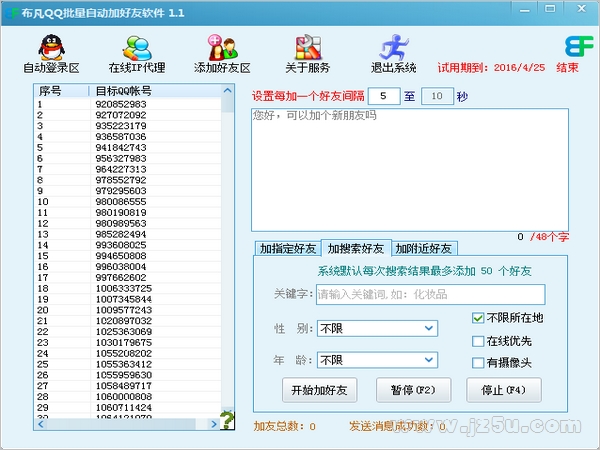The image size is (600, 450).
Task: Select row 21 with 1020897032
Action: pos(128,321)
